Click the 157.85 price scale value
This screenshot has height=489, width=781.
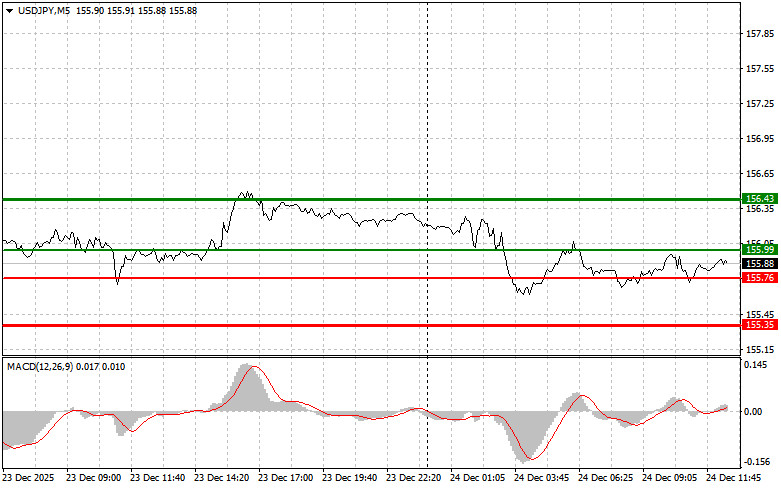click(x=760, y=34)
